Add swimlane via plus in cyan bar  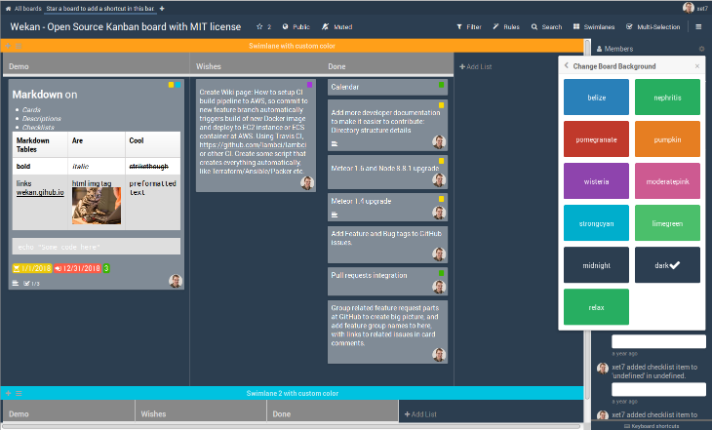[8, 394]
